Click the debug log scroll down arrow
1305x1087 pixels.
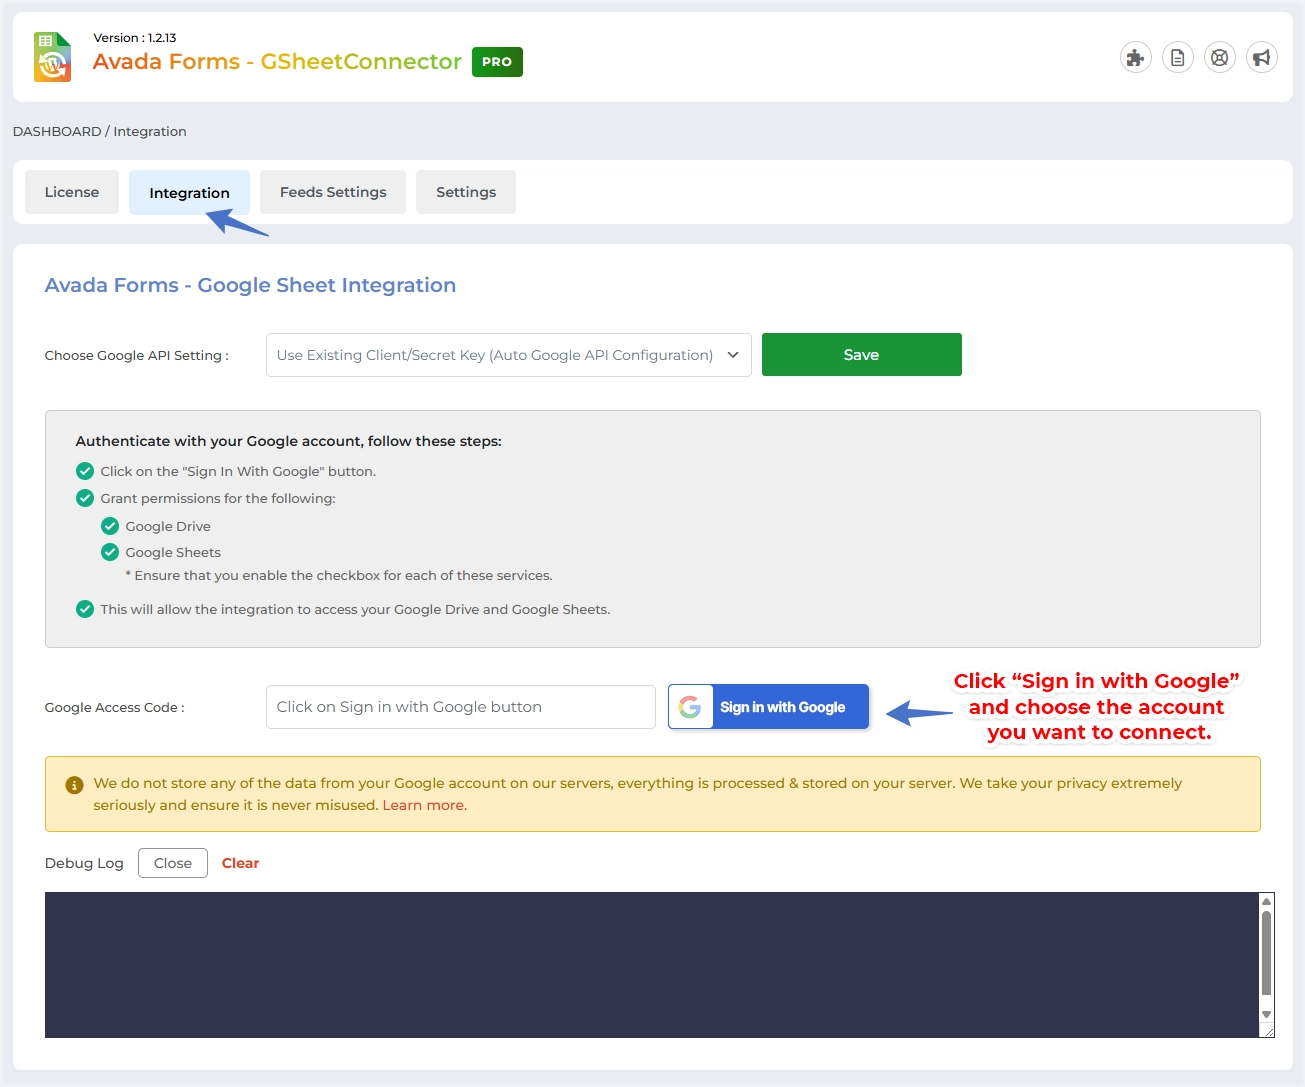click(1266, 1014)
